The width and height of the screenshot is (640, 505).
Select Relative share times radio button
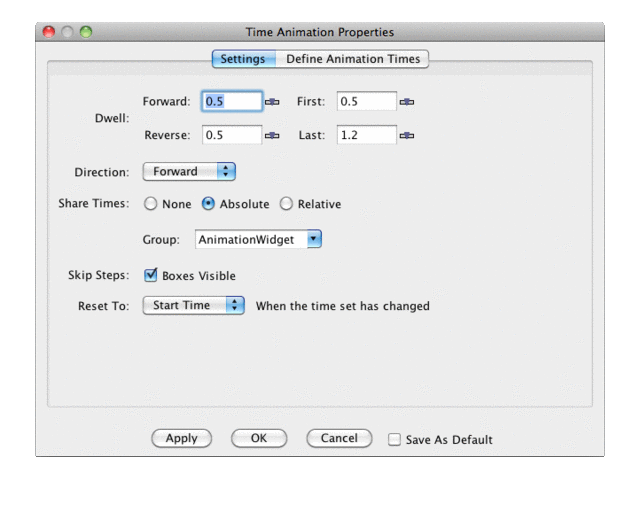coord(287,204)
